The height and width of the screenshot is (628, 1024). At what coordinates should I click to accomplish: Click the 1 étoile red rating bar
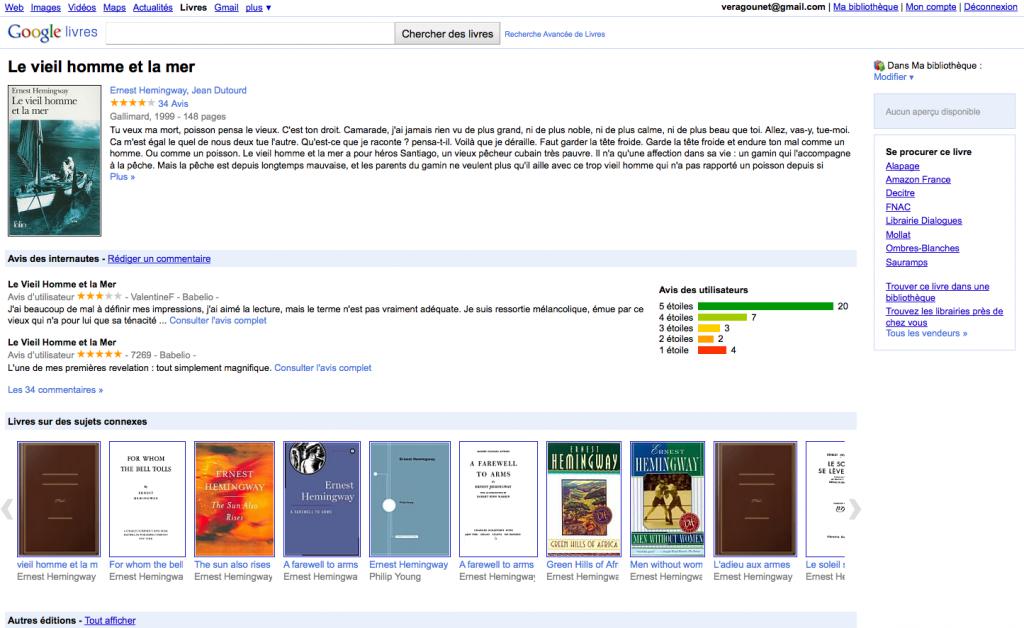pos(712,350)
